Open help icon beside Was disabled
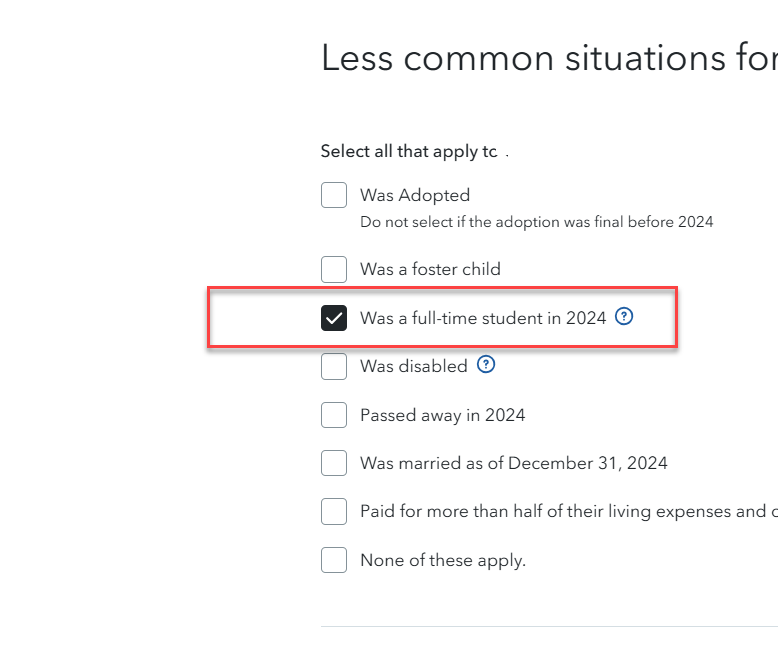This screenshot has height=652, width=778. pos(486,365)
